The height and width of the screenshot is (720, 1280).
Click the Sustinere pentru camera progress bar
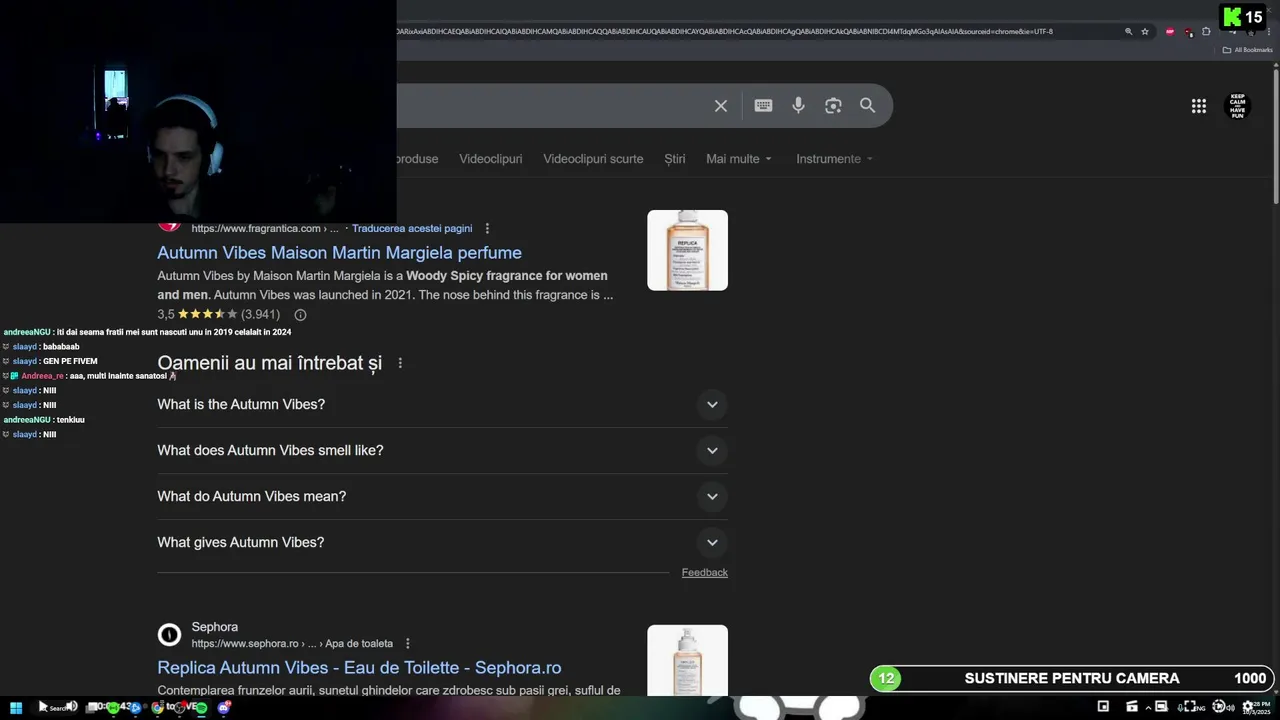(x=1072, y=679)
